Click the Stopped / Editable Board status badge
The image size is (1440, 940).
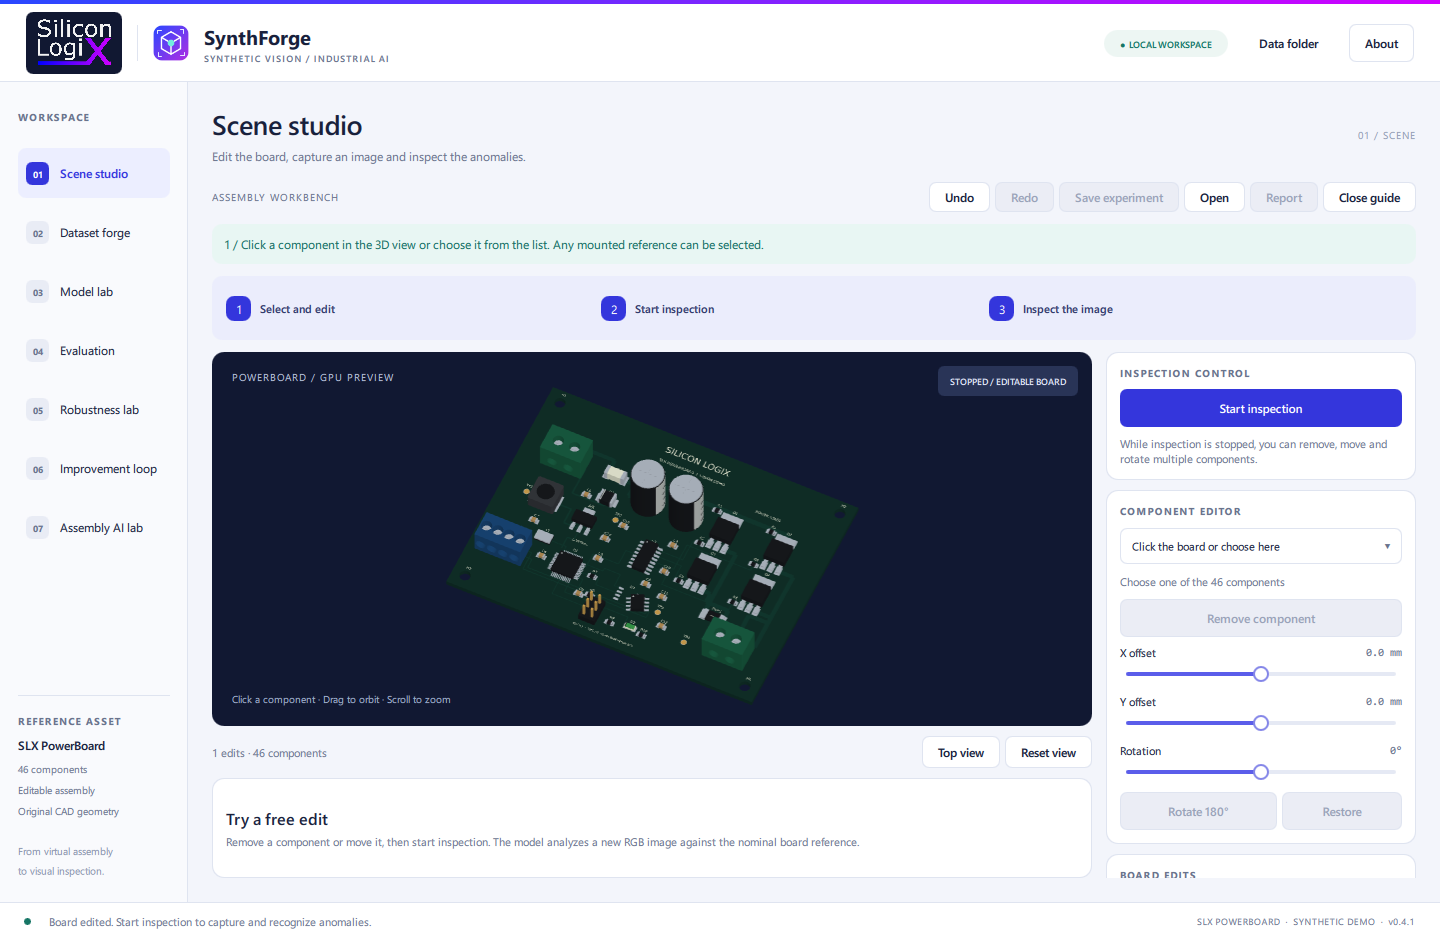[x=1008, y=381]
